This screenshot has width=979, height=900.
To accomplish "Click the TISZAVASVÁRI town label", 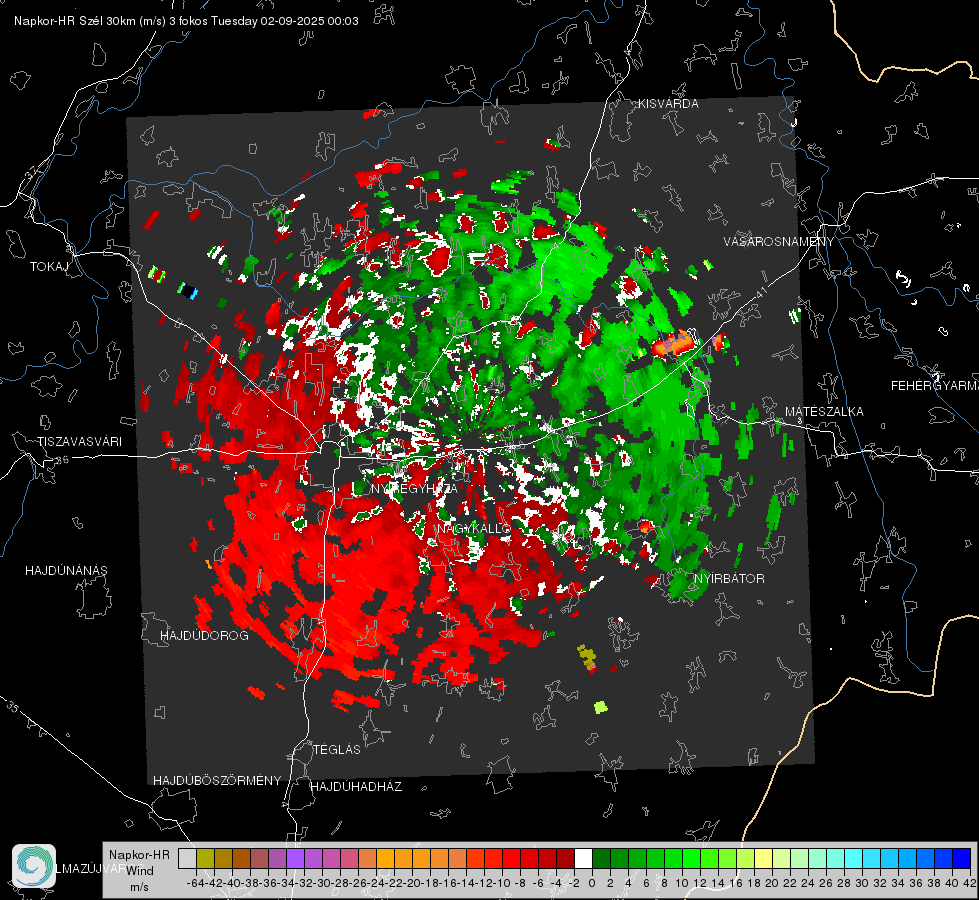I will [79, 442].
